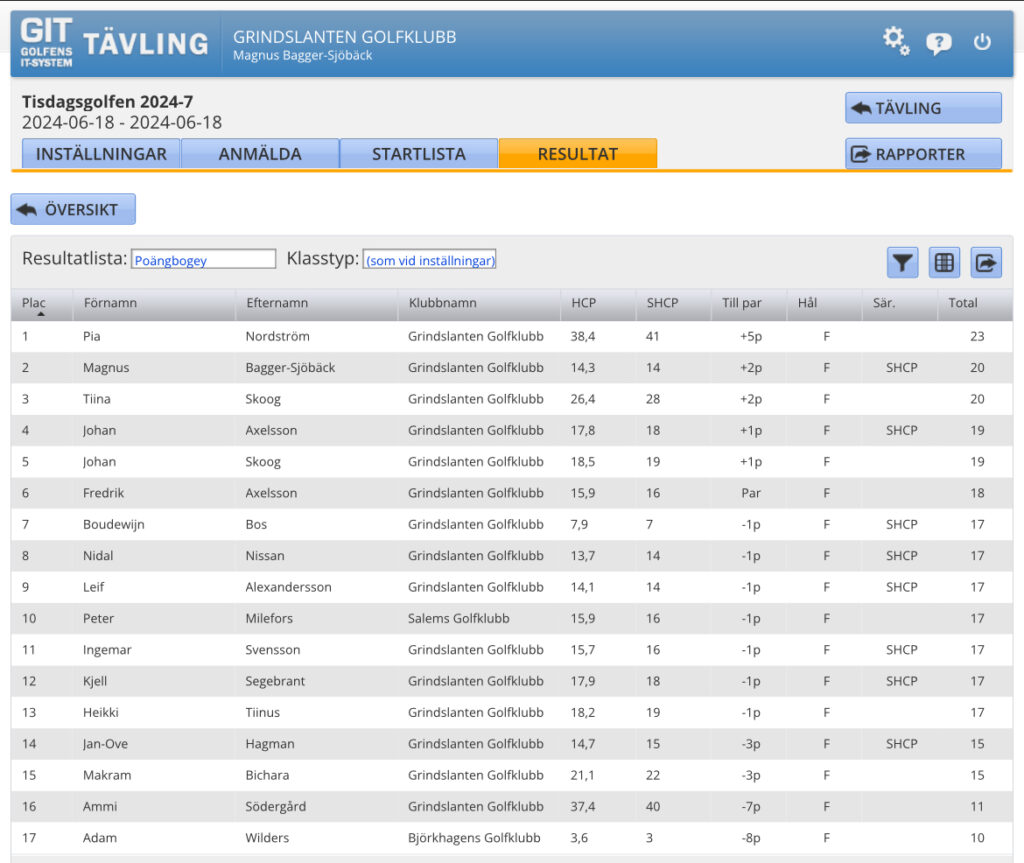Image resolution: width=1024 pixels, height=863 pixels.
Task: Sort by the SHCP column header
Action: (x=673, y=304)
